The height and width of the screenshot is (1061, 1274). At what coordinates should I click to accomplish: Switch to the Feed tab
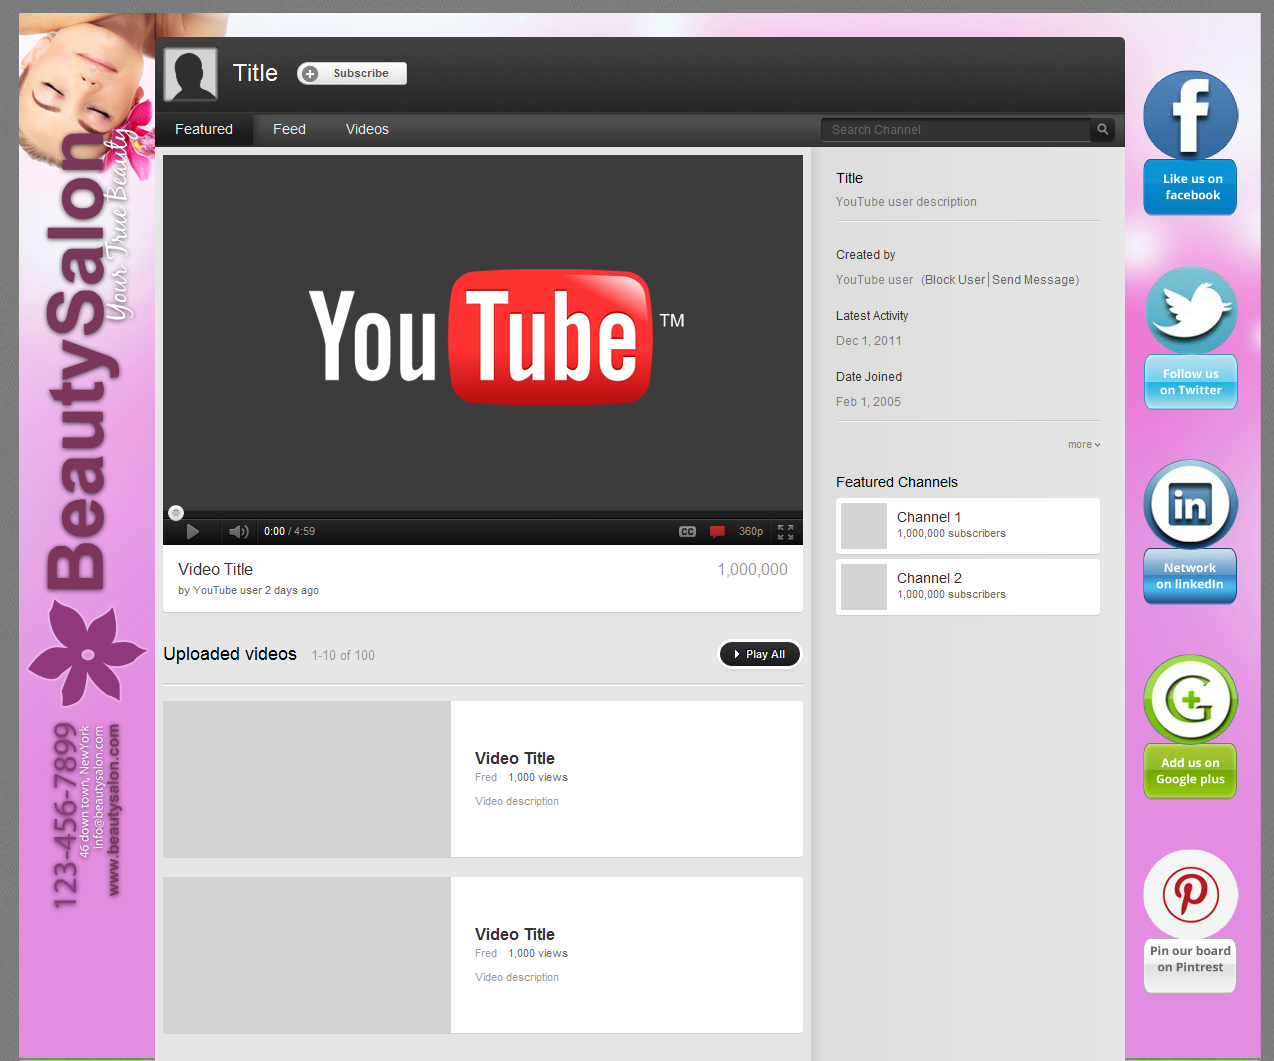[289, 129]
